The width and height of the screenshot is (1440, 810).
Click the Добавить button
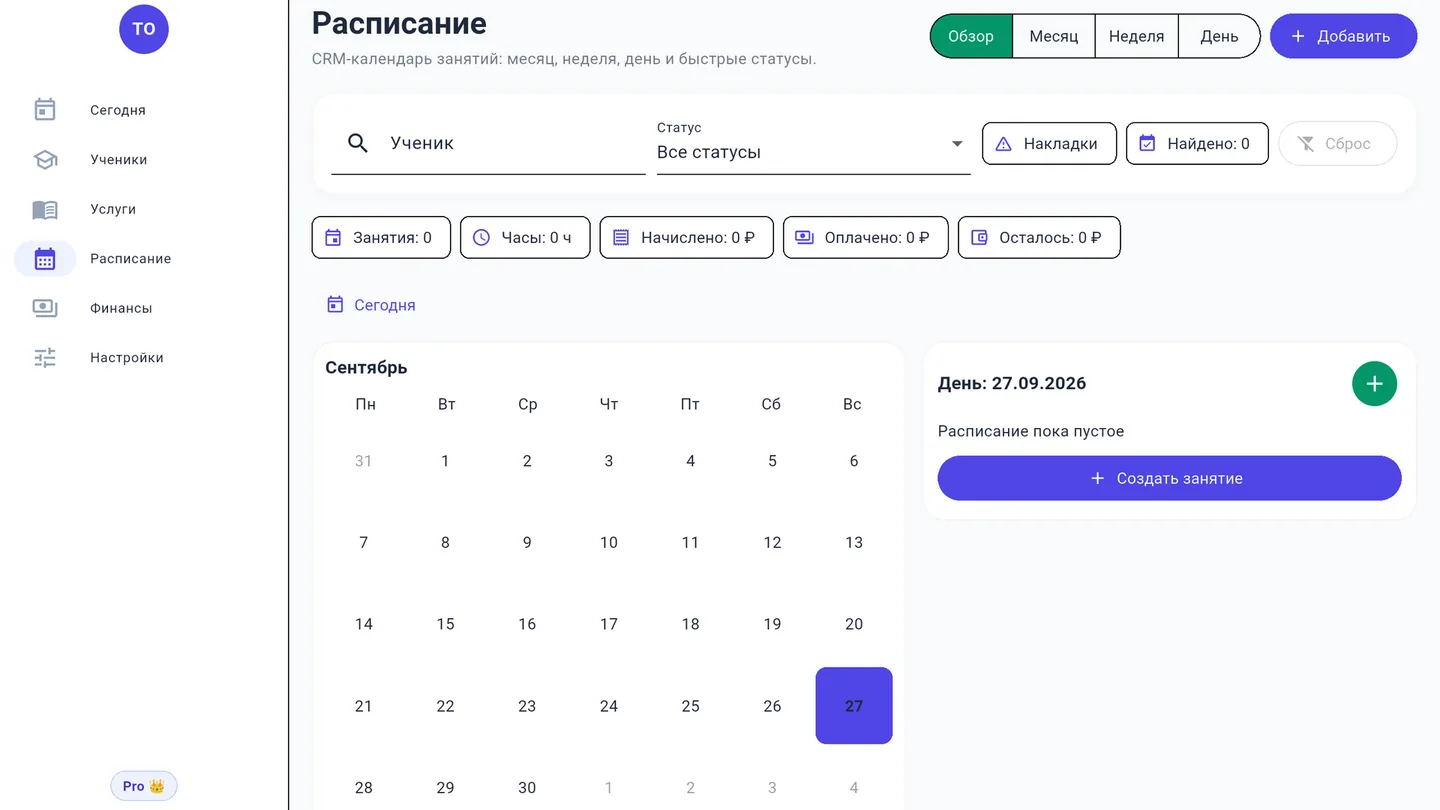1343,36
